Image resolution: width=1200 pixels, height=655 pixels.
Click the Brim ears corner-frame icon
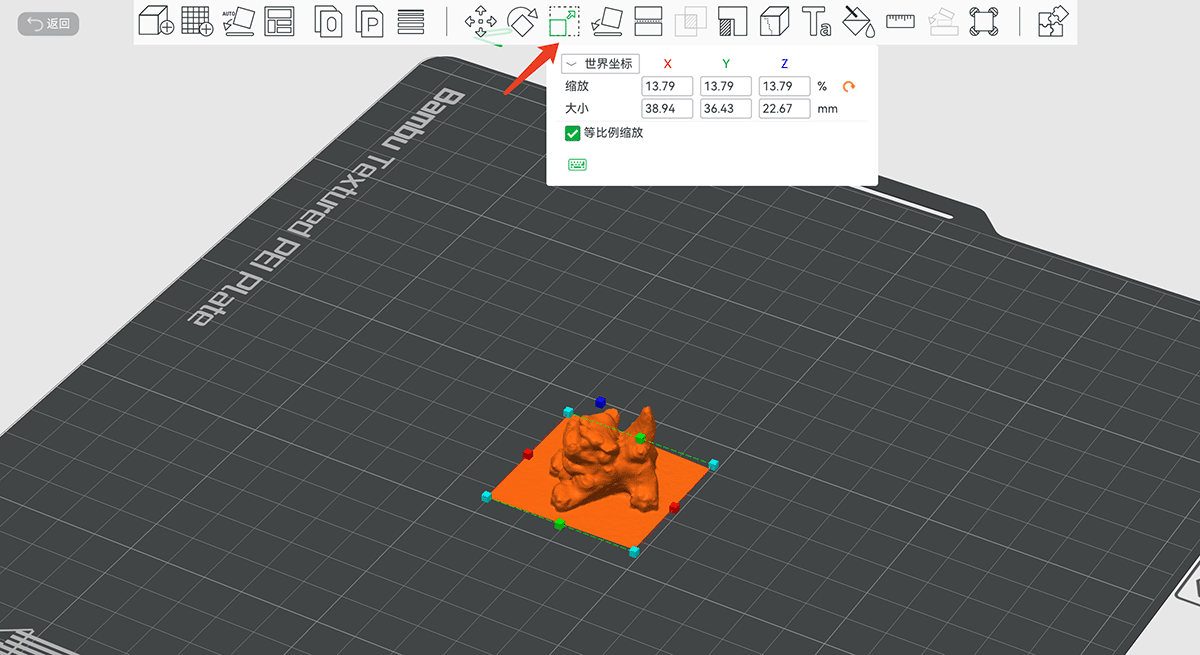pos(984,22)
